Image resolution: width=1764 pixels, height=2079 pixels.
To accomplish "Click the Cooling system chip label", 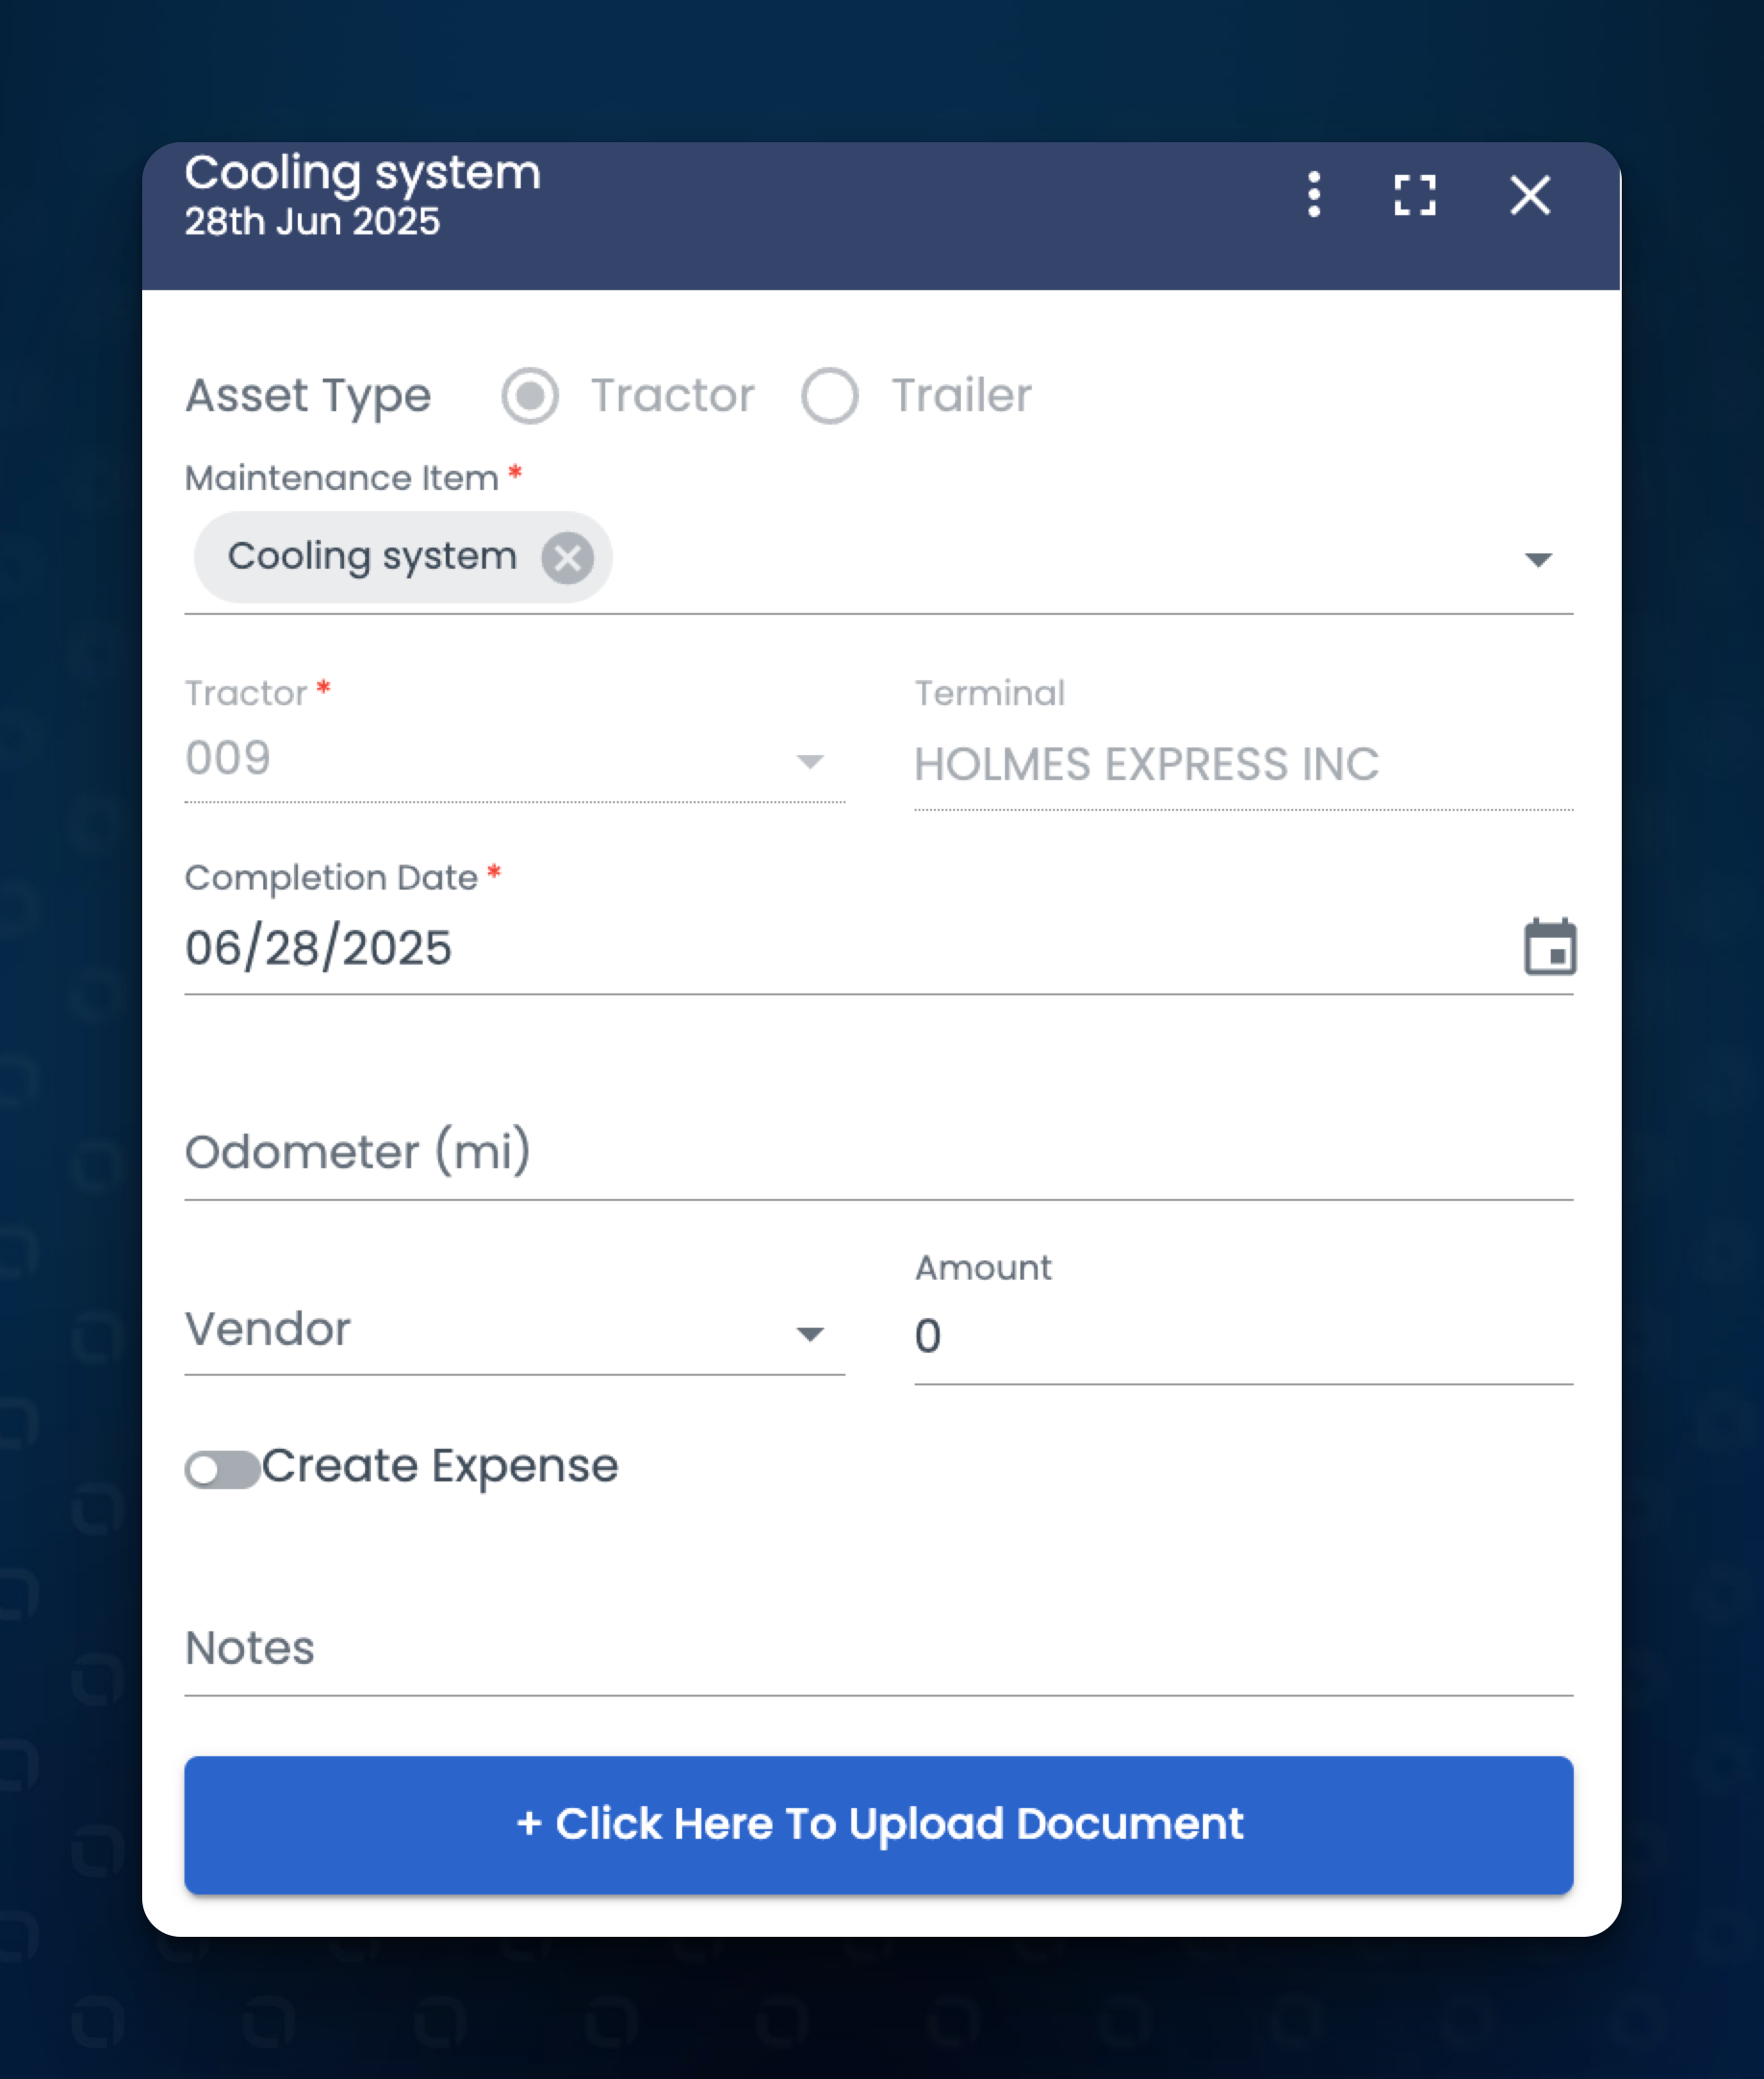I will pyautogui.click(x=372, y=556).
